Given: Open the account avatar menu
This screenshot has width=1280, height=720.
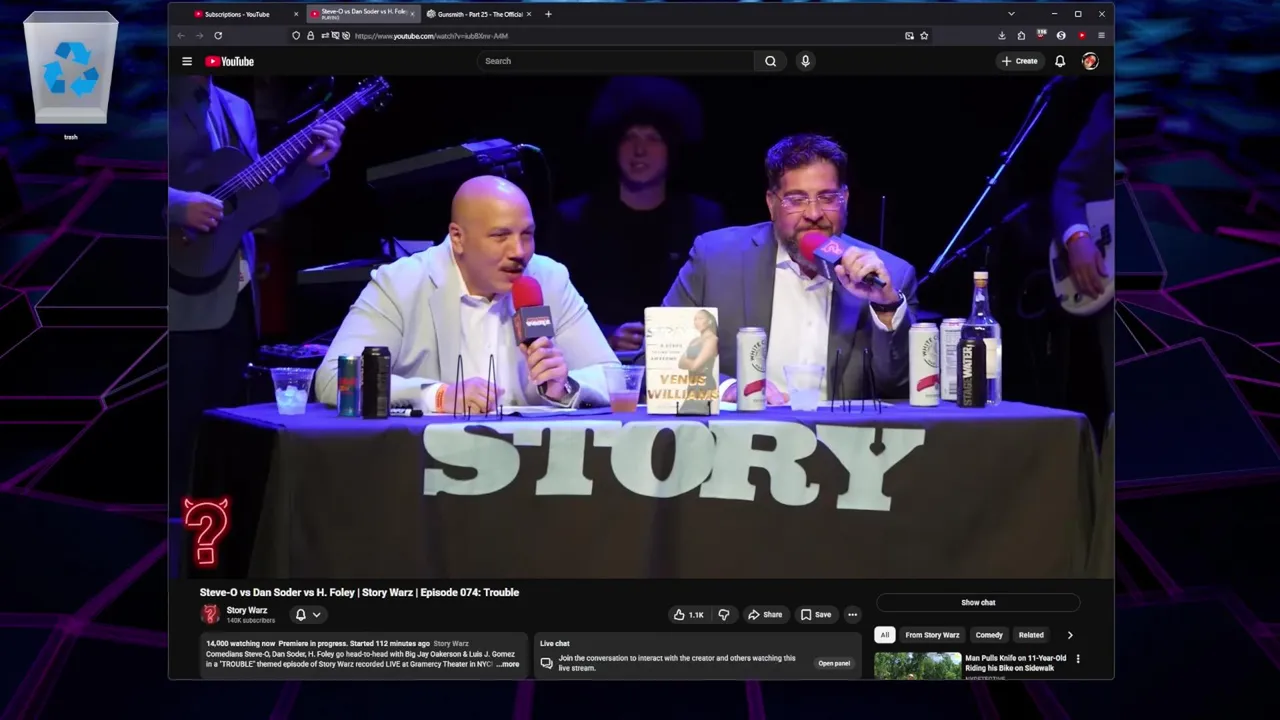Looking at the screenshot, I should [1090, 61].
